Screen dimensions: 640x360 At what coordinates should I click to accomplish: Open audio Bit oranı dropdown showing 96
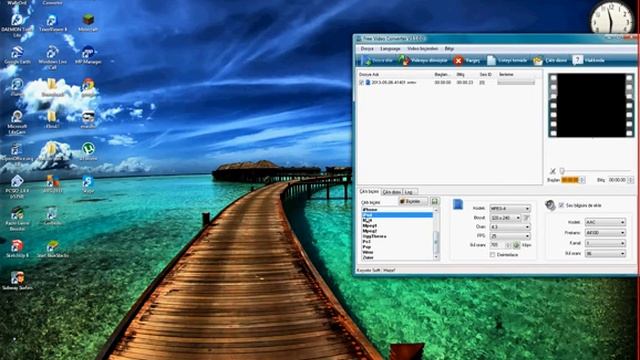tap(605, 253)
